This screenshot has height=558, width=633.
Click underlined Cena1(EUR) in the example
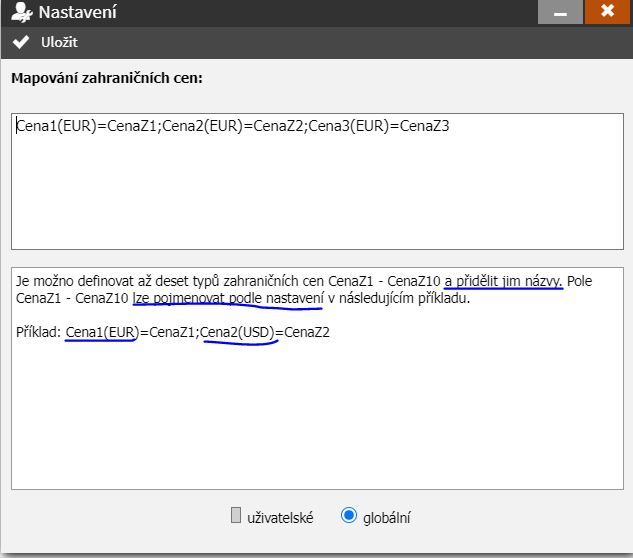click(101, 332)
